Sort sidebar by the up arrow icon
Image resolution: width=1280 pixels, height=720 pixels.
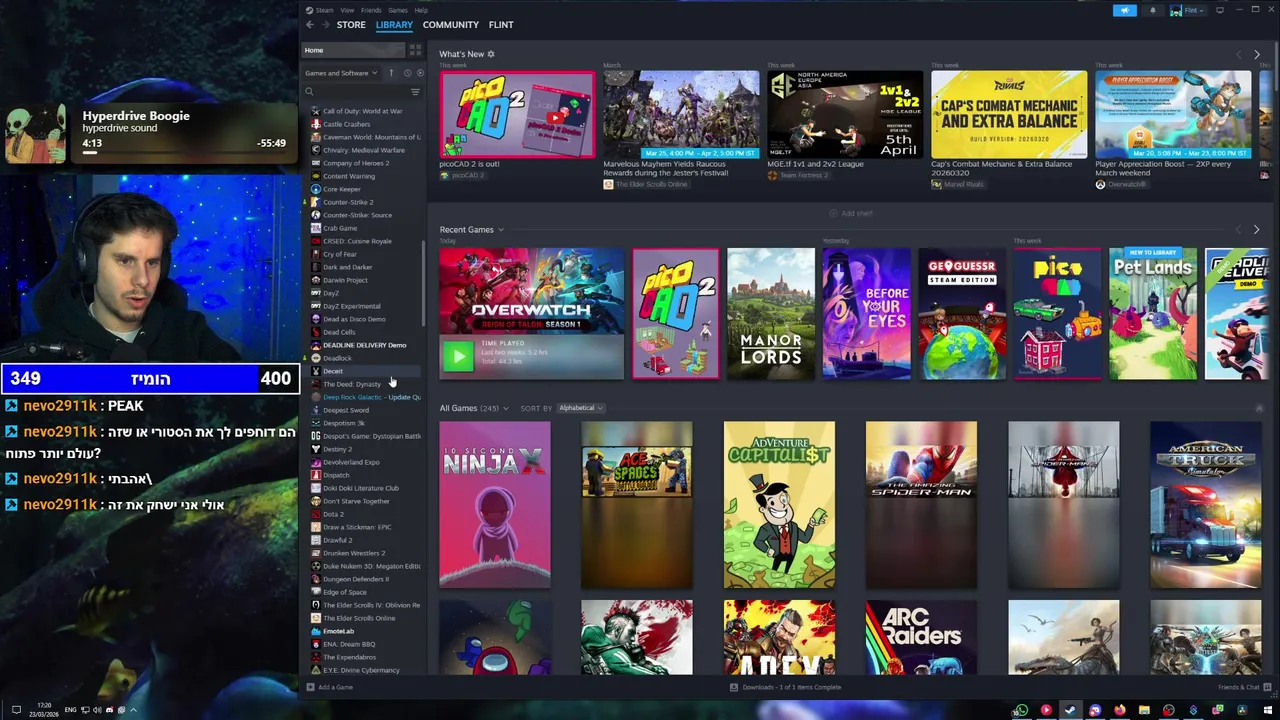point(391,73)
